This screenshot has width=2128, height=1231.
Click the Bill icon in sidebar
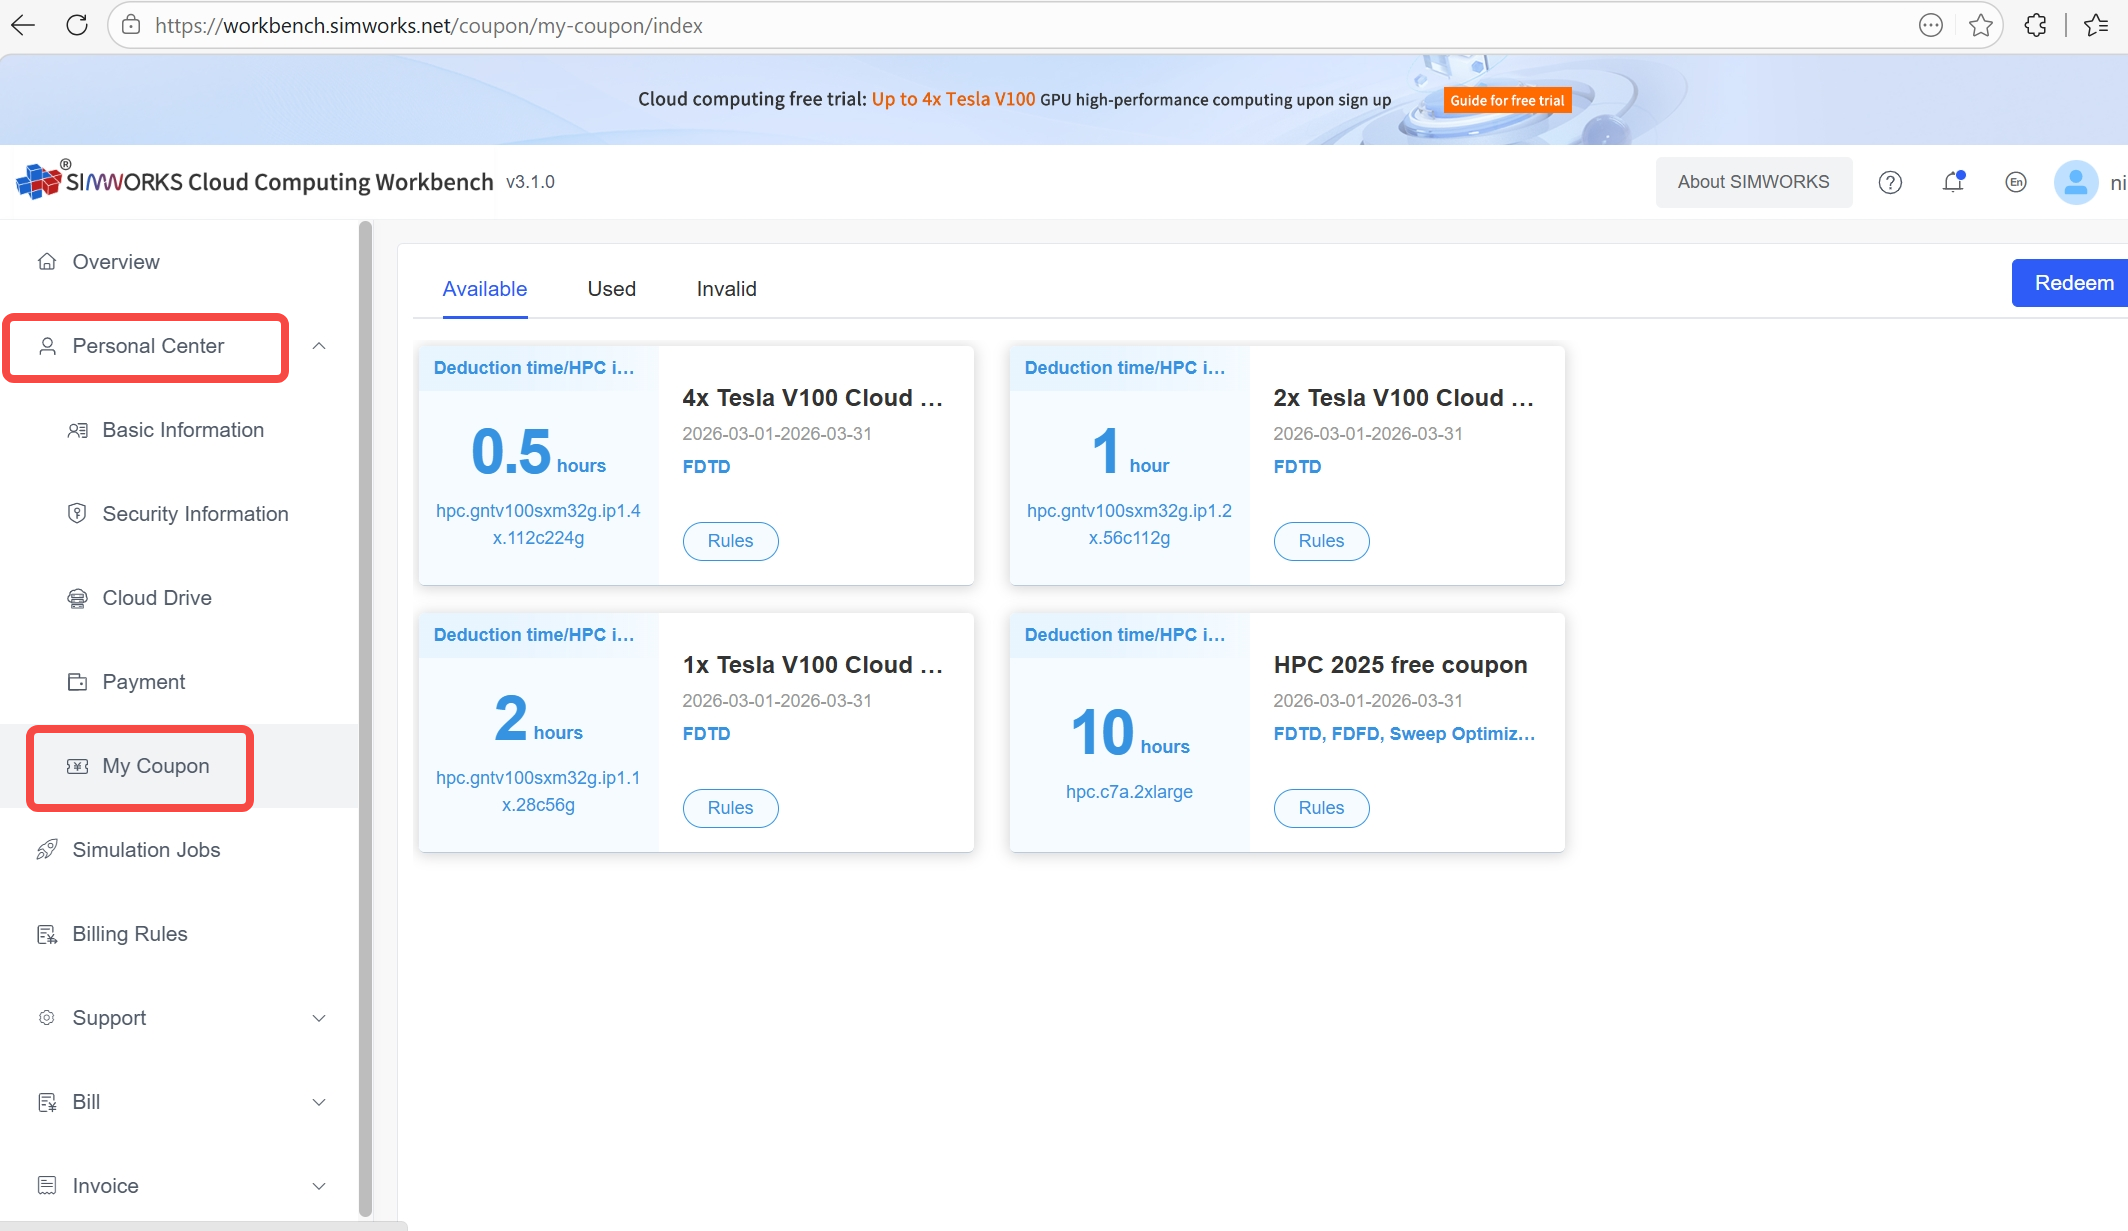[x=47, y=1102]
